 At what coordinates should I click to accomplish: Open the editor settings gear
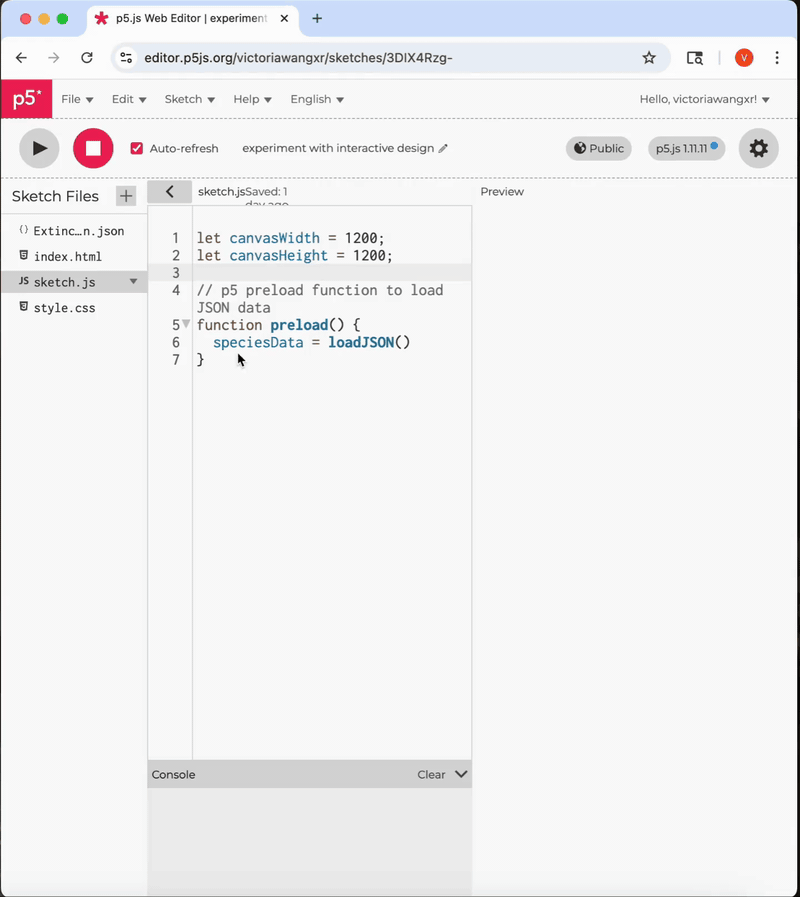pyautogui.click(x=758, y=148)
